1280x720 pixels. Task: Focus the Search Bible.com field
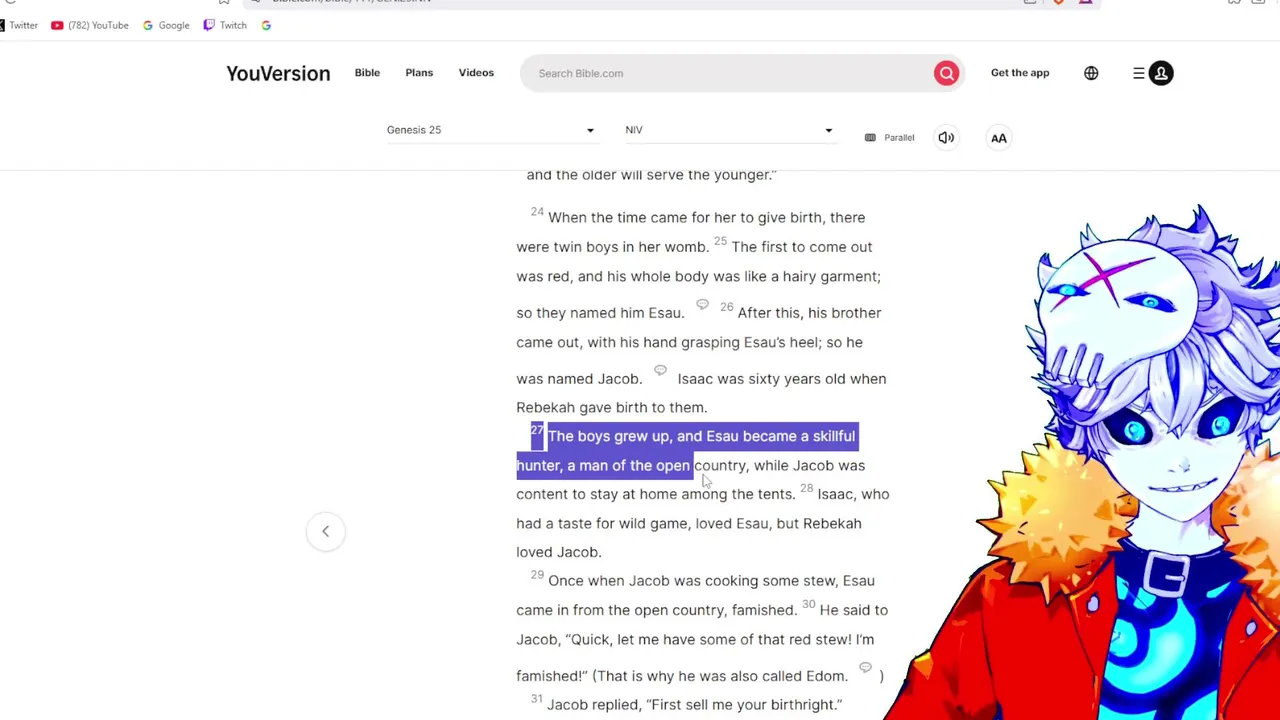click(x=725, y=73)
